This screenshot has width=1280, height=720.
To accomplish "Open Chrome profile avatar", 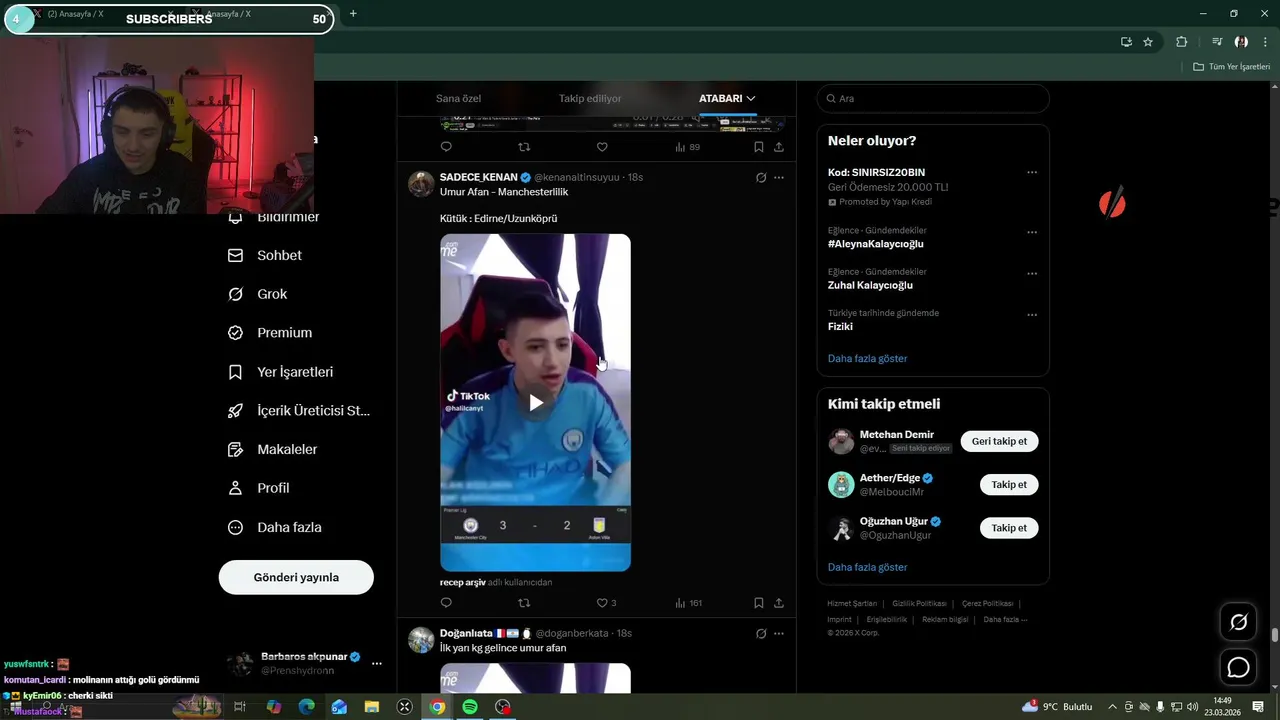I will pos(1241,42).
